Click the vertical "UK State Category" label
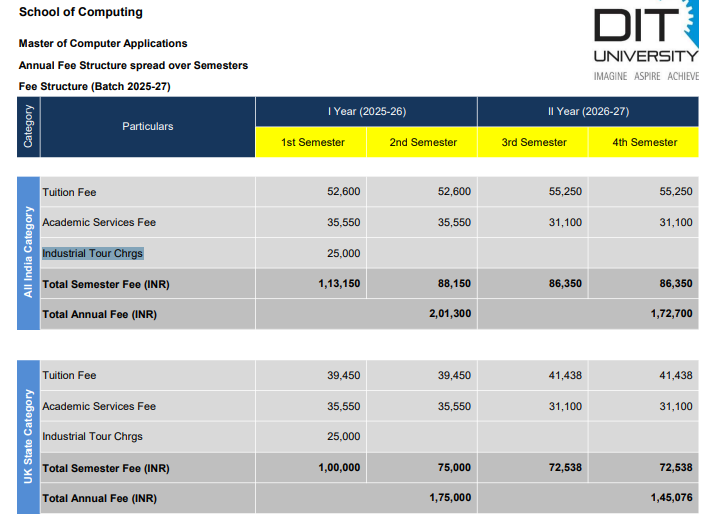Screen dimensions: 722x529 (28, 437)
